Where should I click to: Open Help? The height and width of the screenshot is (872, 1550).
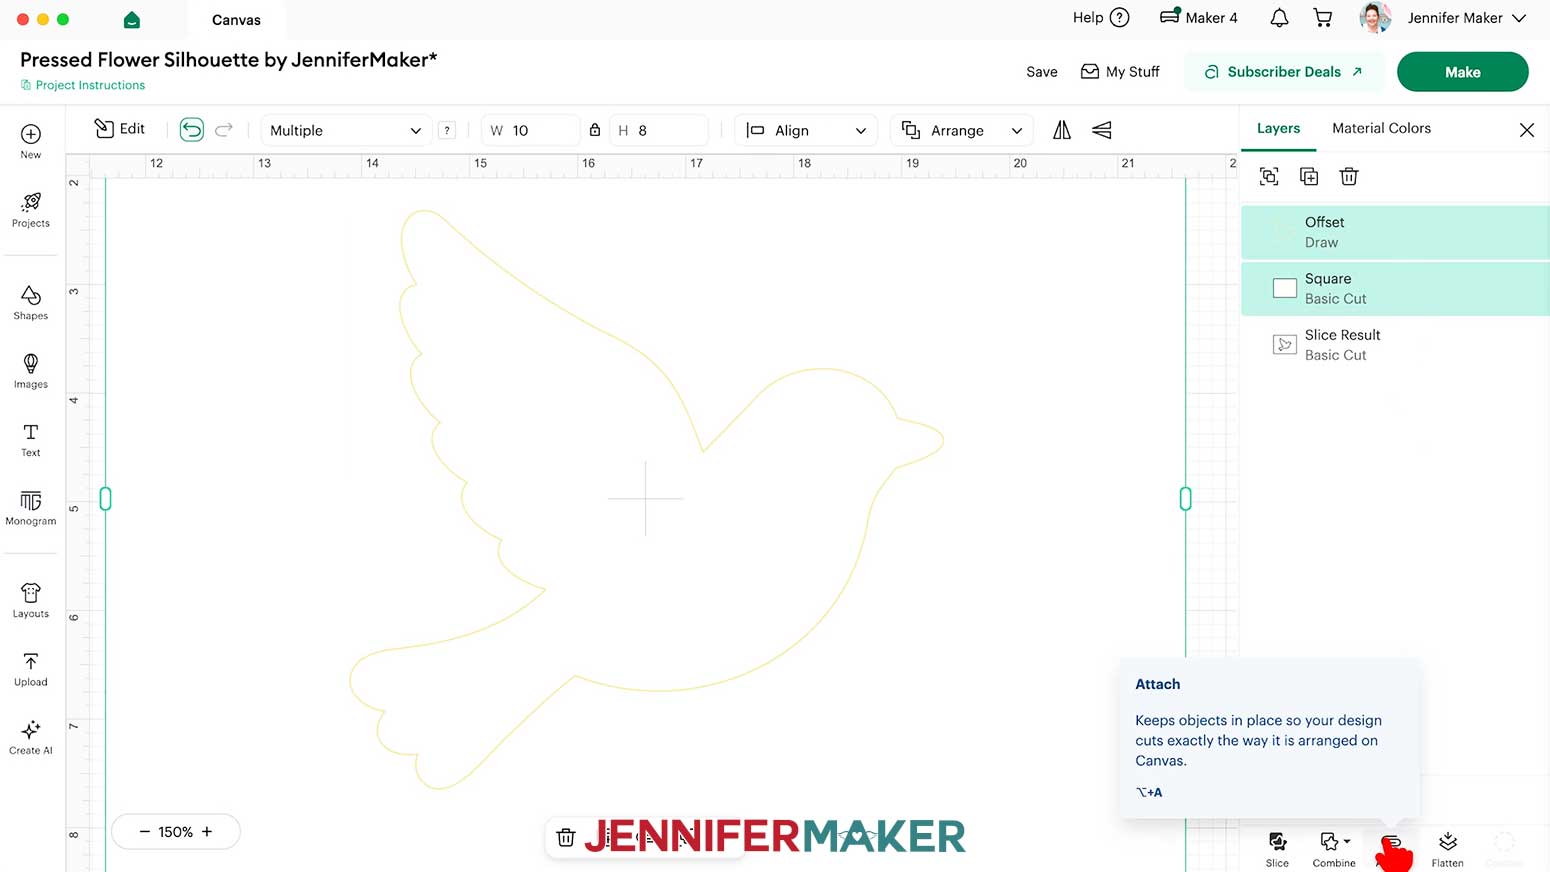click(1100, 18)
